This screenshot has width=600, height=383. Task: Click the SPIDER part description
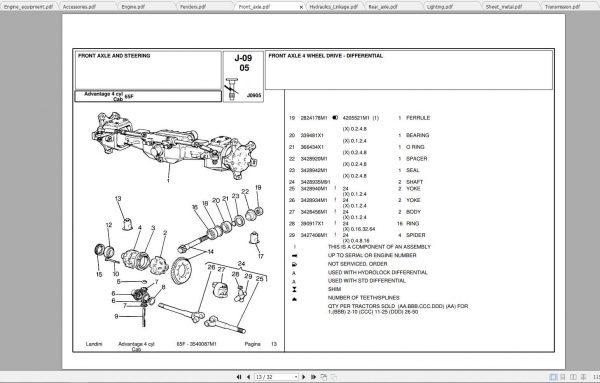point(416,235)
